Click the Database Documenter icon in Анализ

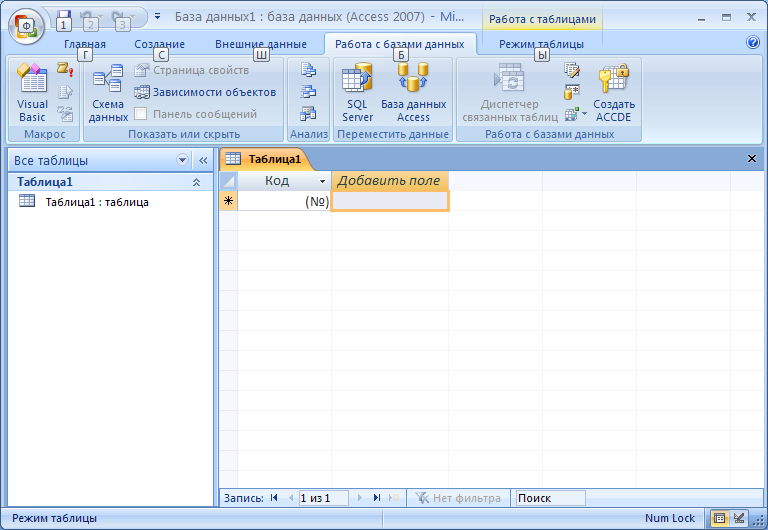[308, 70]
